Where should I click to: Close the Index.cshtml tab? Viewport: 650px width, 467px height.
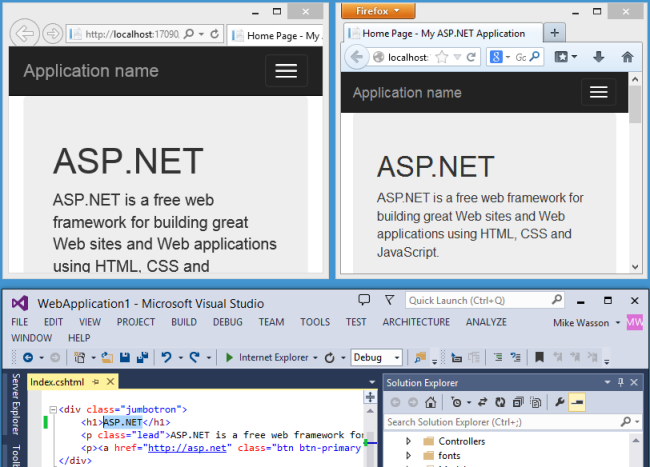(x=110, y=382)
